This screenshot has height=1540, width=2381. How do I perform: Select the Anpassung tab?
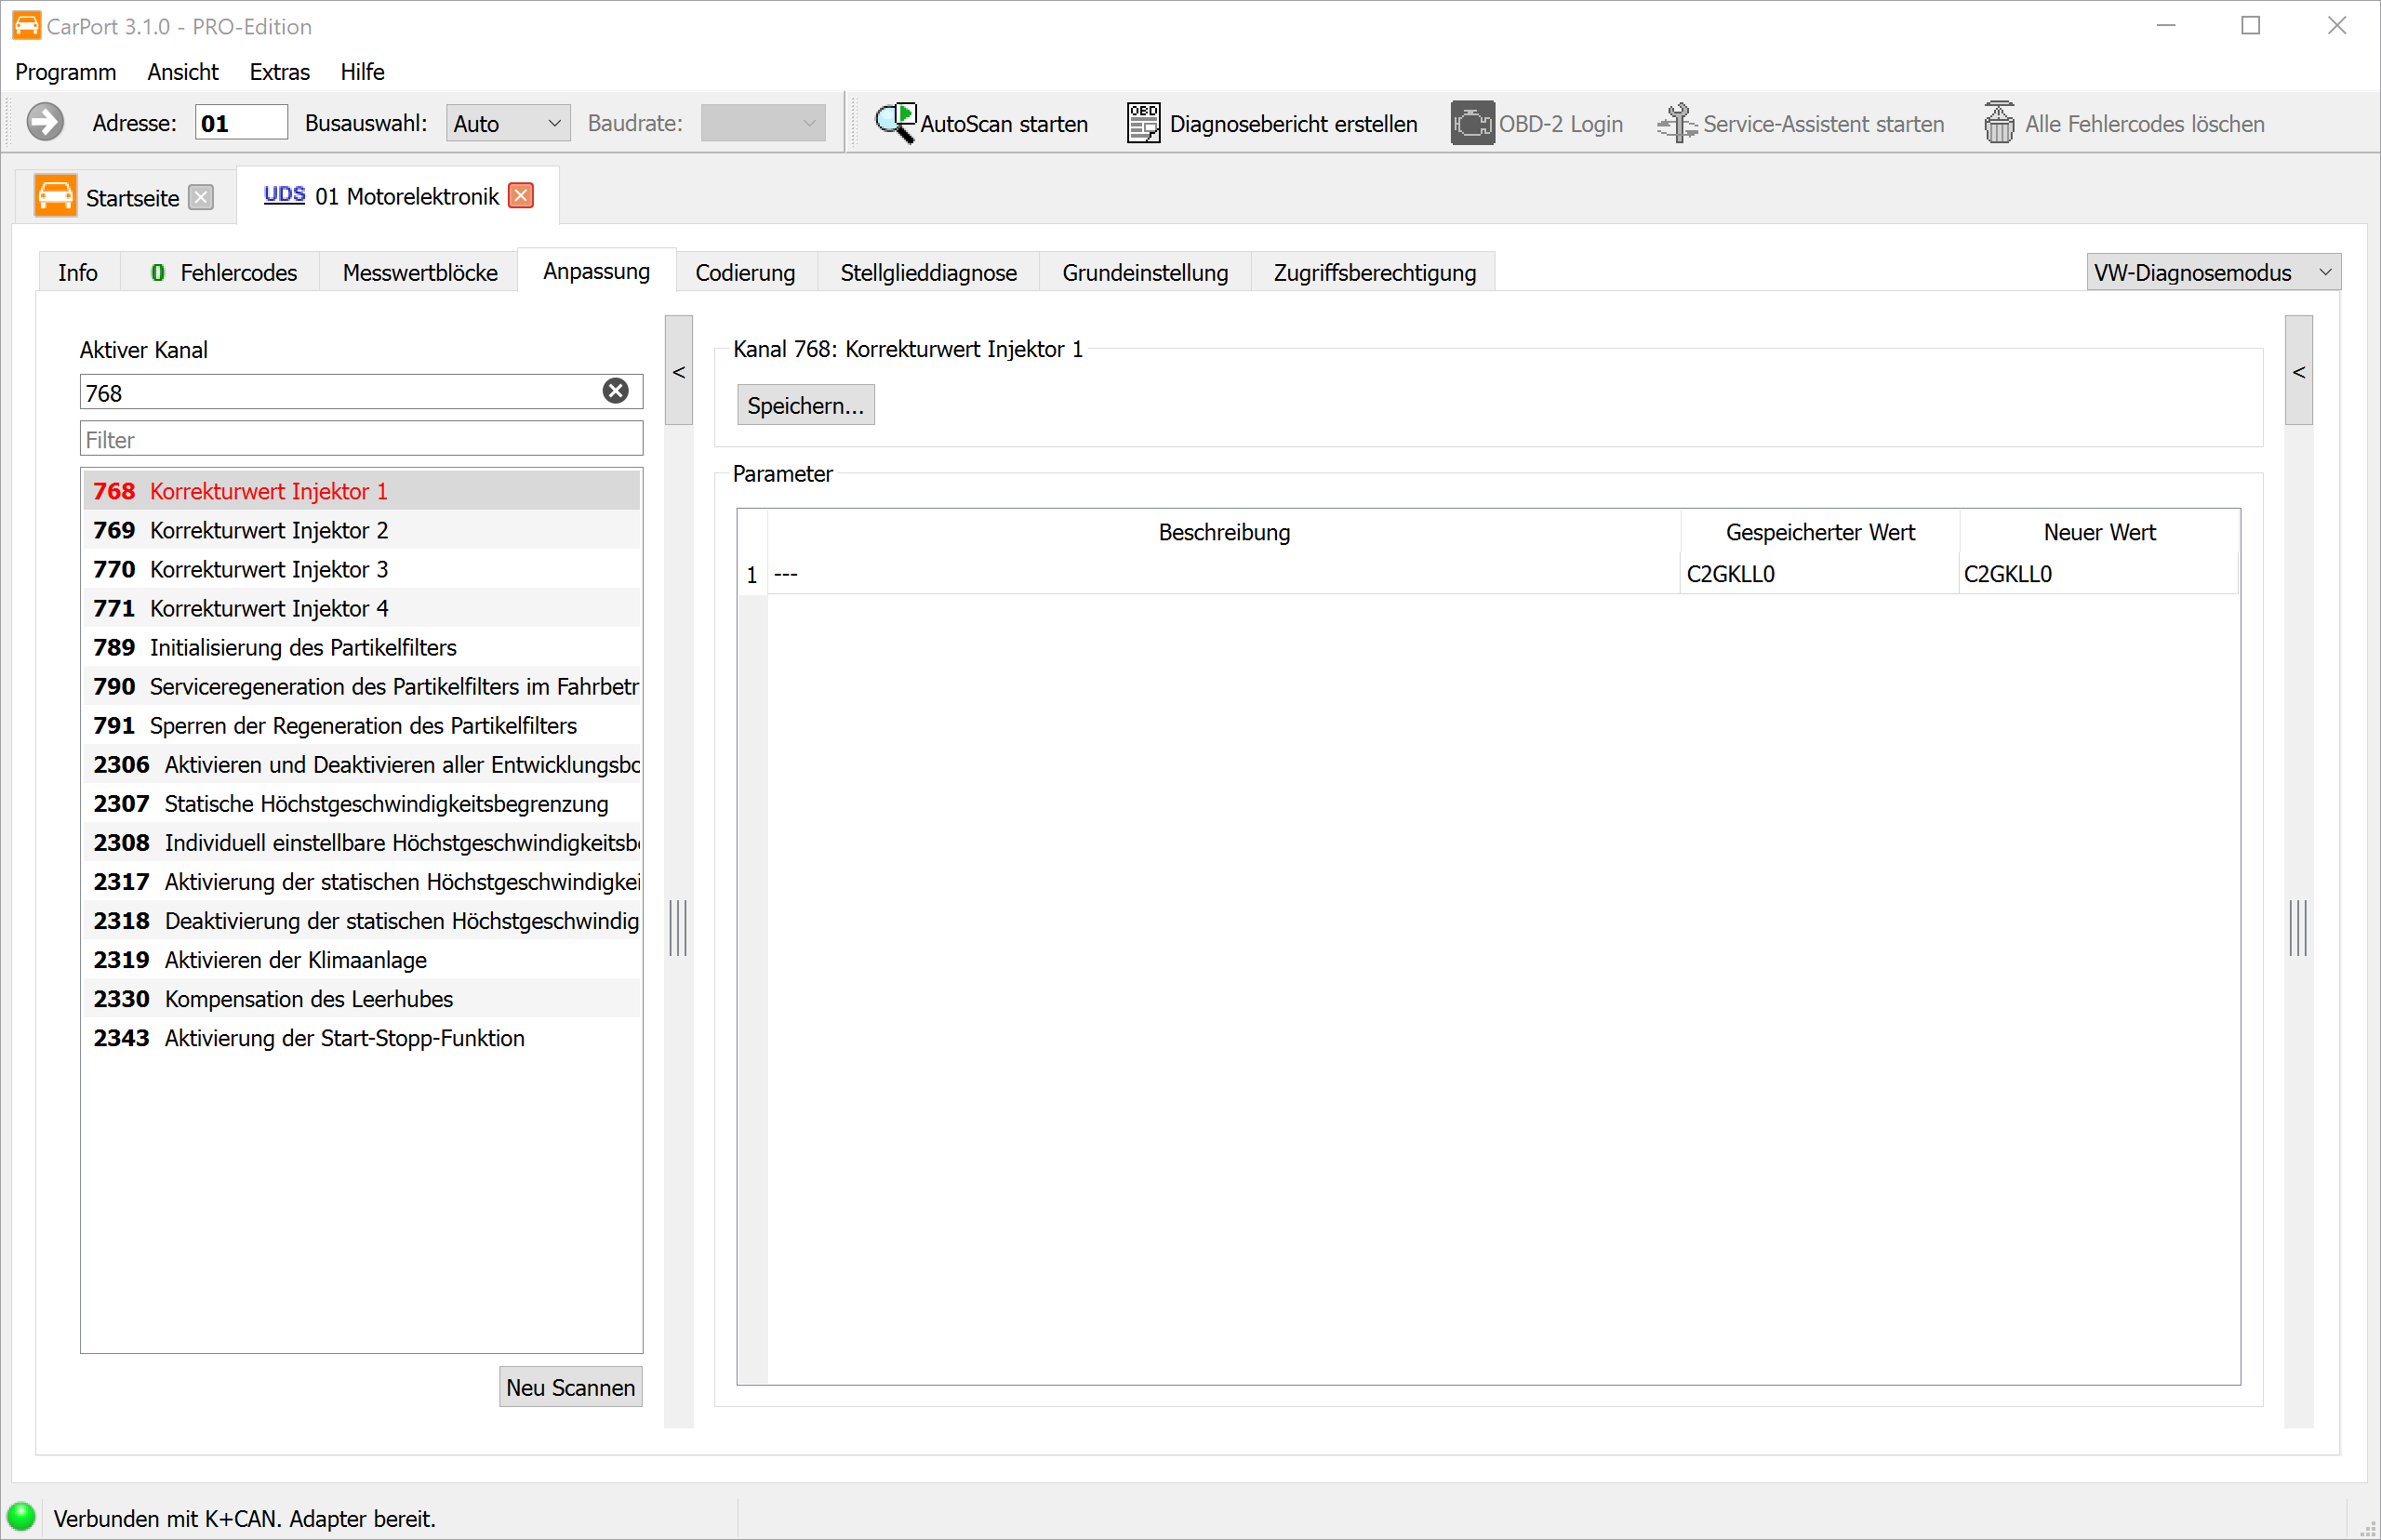click(x=596, y=271)
